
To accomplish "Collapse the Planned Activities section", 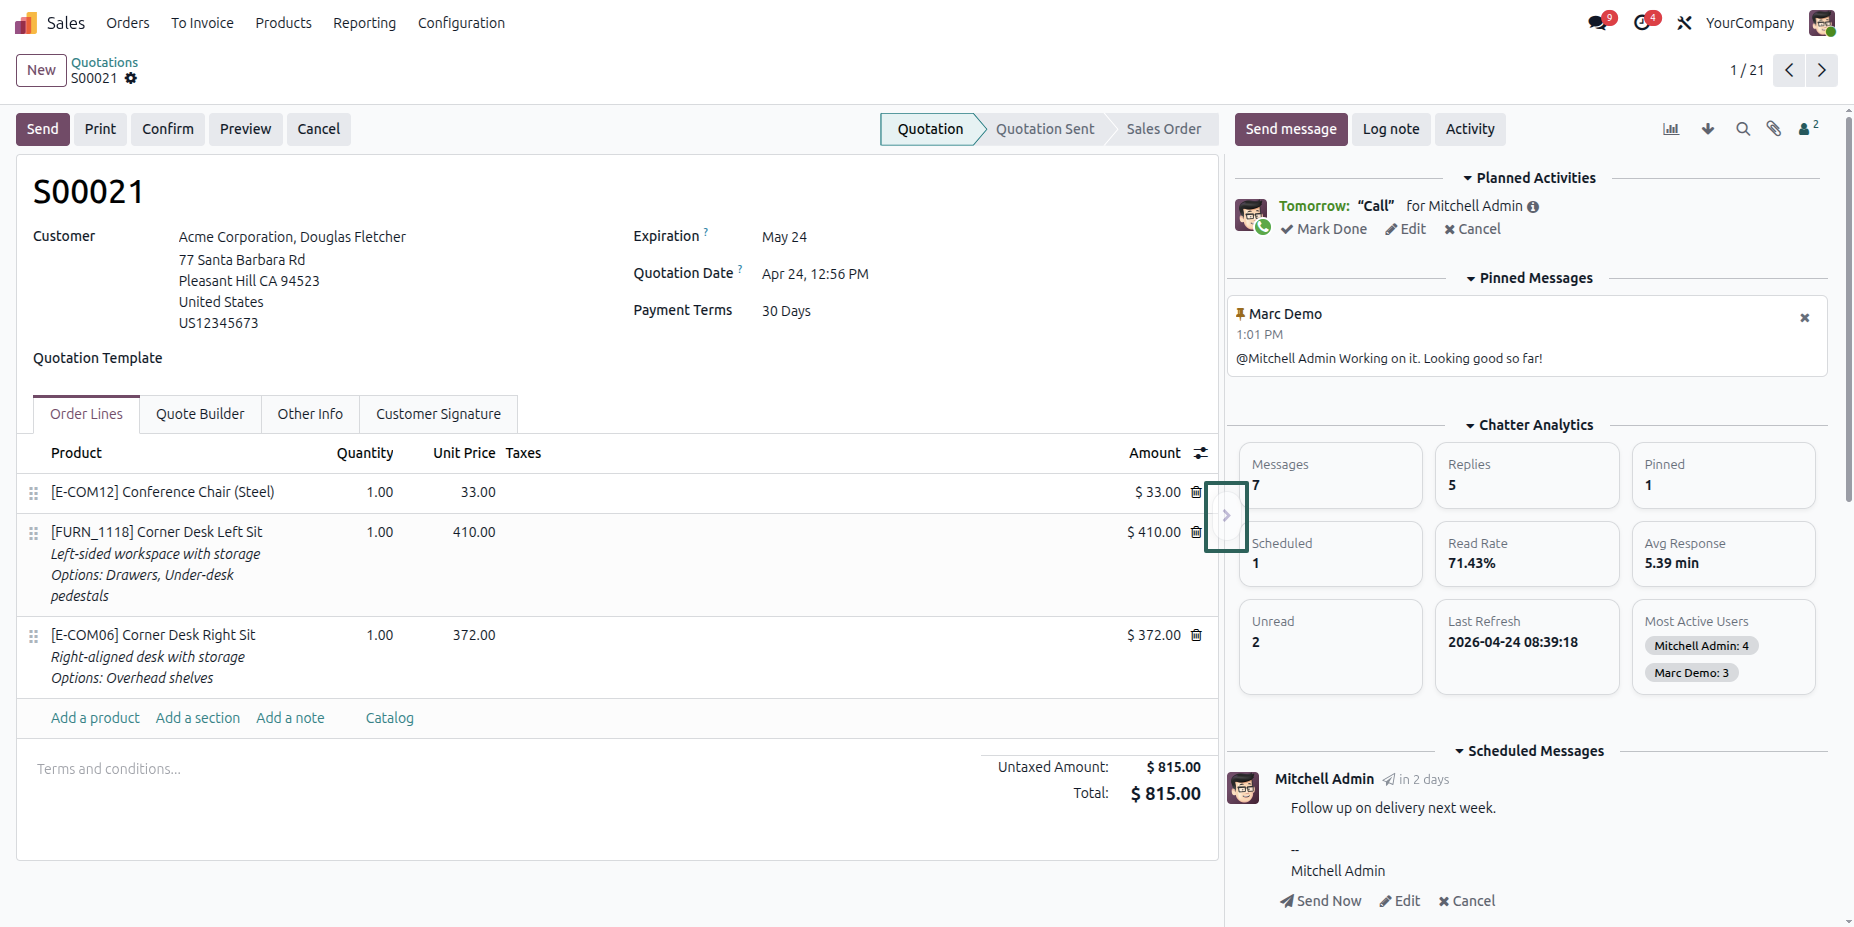I will pos(1529,178).
